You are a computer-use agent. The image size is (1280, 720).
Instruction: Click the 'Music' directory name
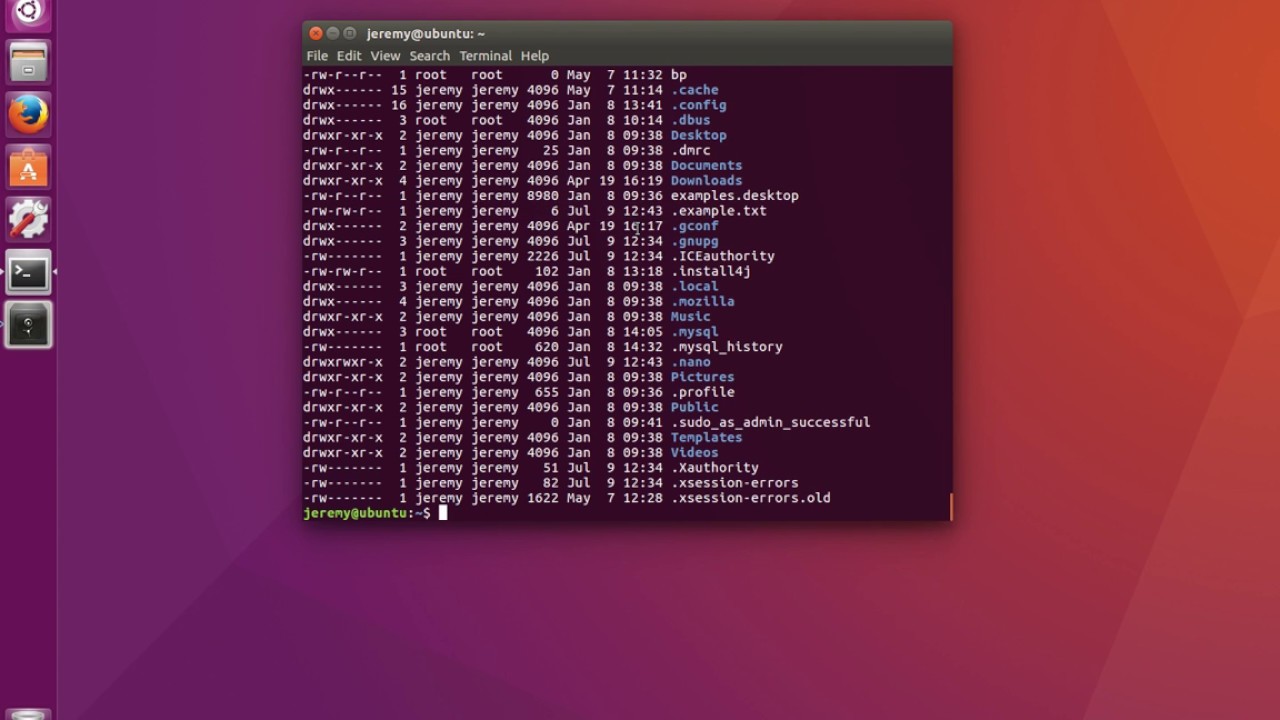point(691,316)
